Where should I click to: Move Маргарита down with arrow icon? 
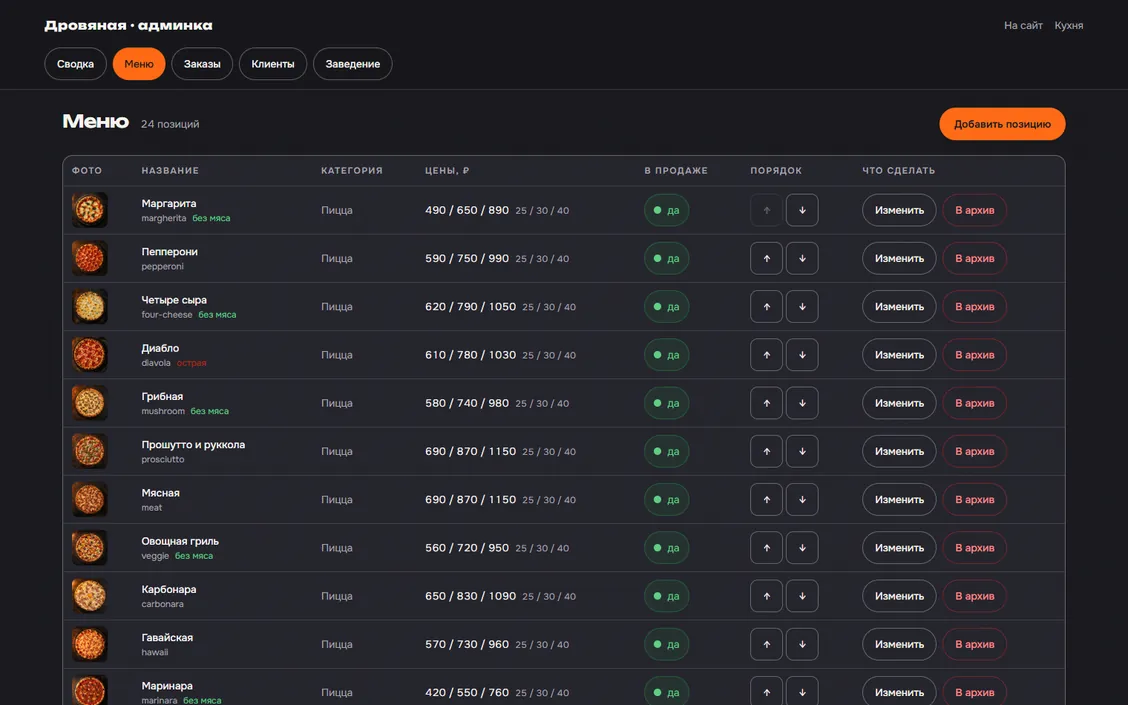802,210
